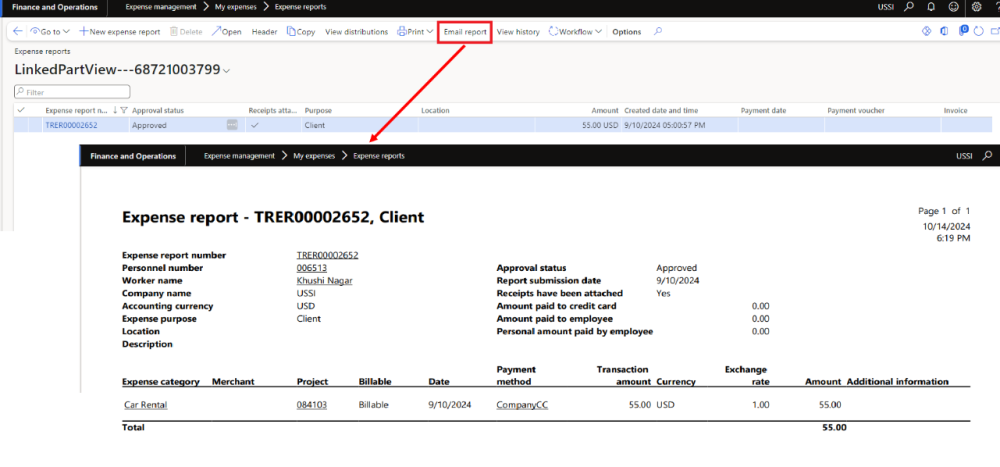
Task: Click Header in the toolbar
Action: [264, 32]
